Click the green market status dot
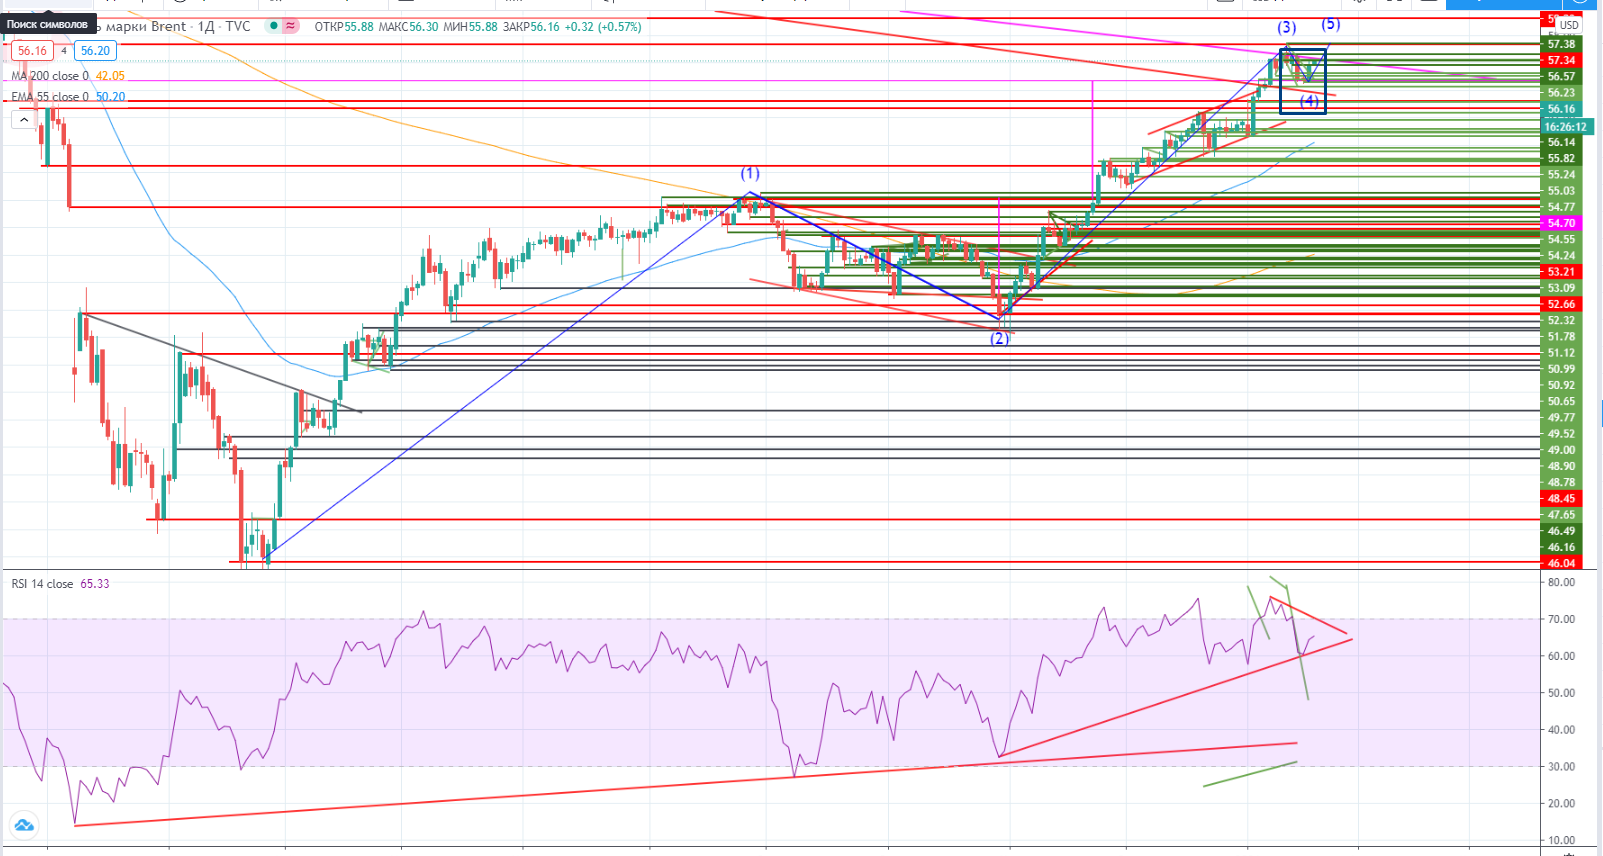 273,27
